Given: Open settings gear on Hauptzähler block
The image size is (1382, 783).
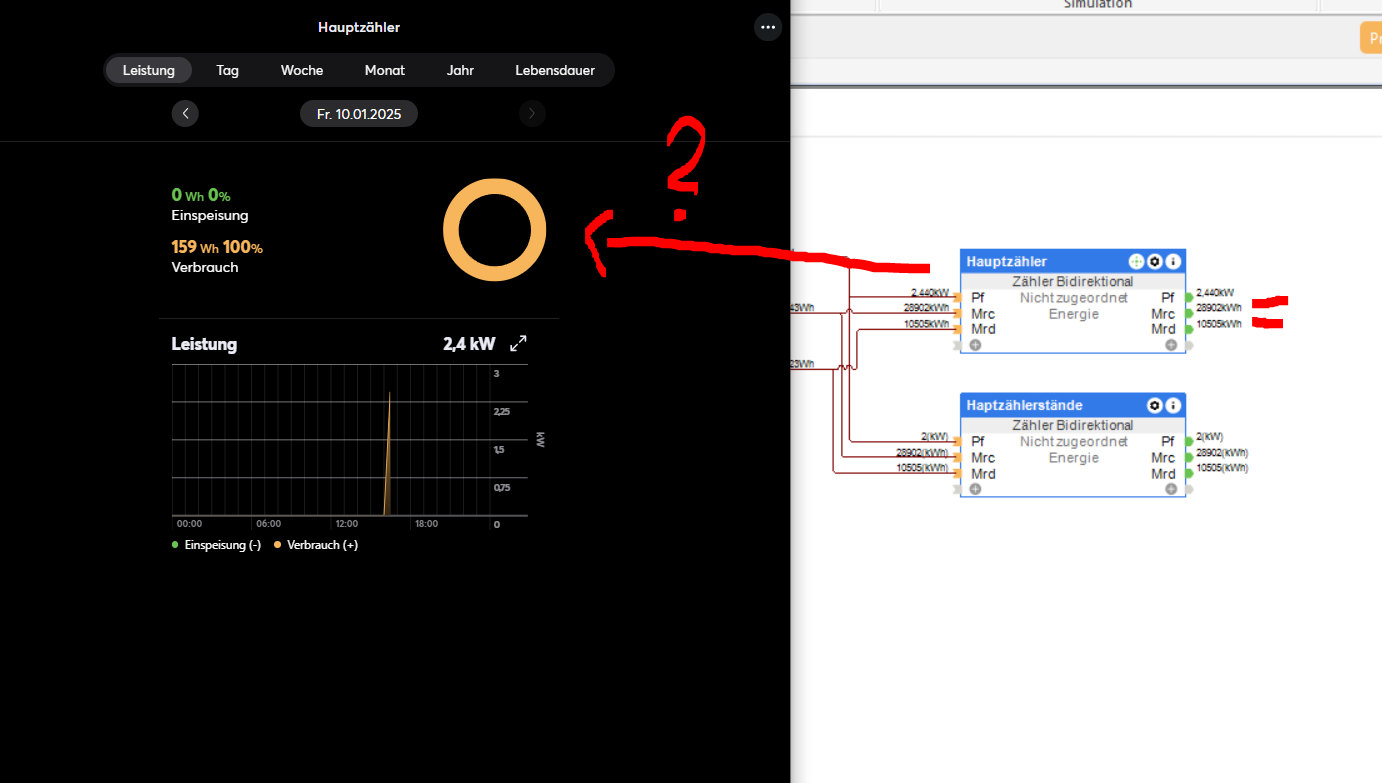Looking at the screenshot, I should [x=1155, y=261].
